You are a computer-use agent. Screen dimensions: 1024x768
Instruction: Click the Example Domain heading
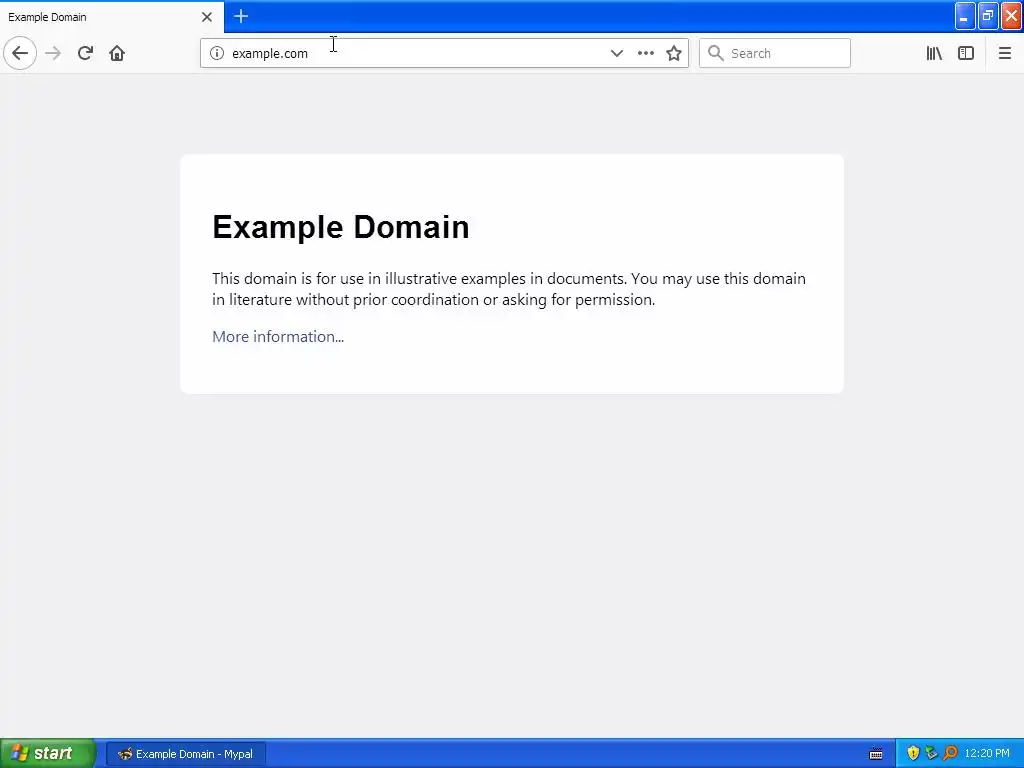click(x=340, y=227)
